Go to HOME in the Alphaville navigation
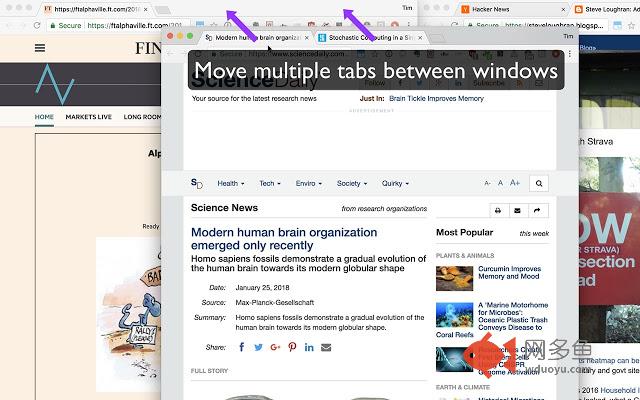Screen dimensions: 640x400 tap(44, 117)
